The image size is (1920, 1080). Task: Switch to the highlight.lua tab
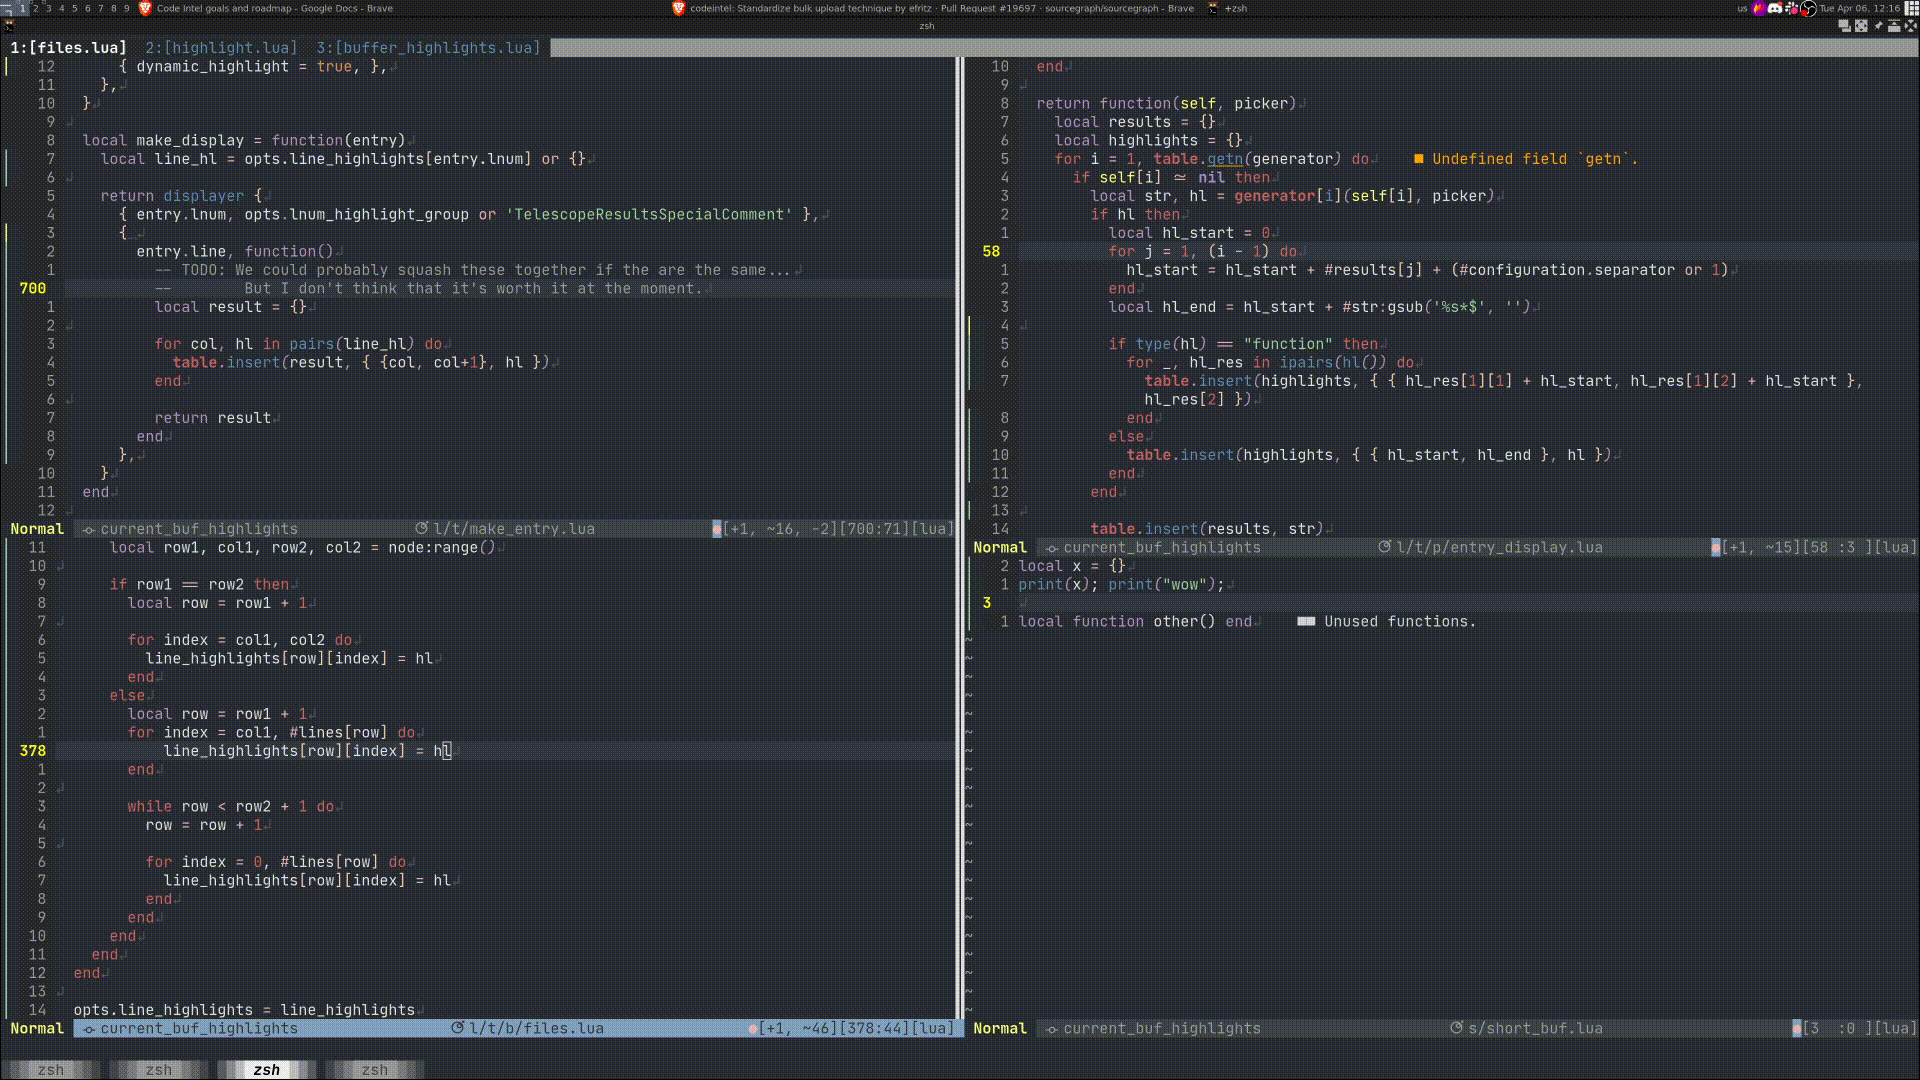[x=221, y=47]
